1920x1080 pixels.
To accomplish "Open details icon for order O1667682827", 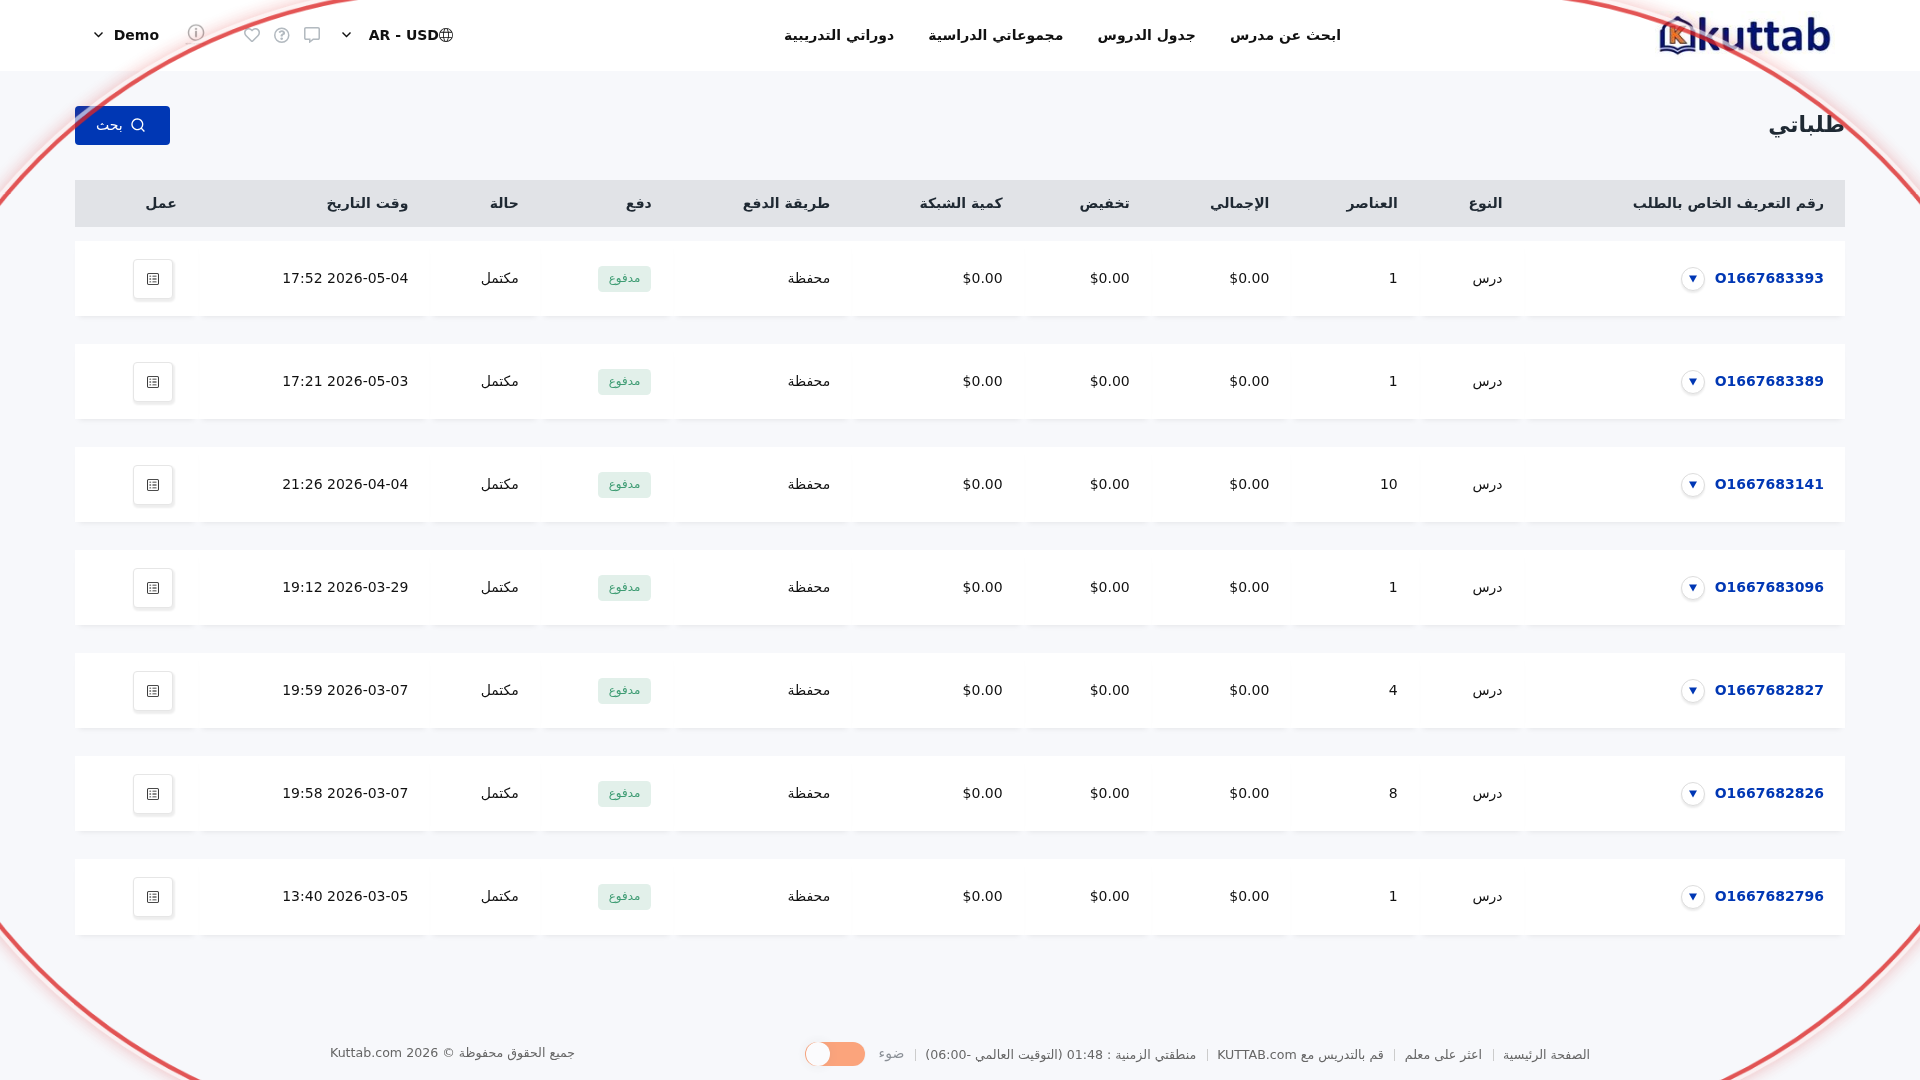I will point(153,691).
